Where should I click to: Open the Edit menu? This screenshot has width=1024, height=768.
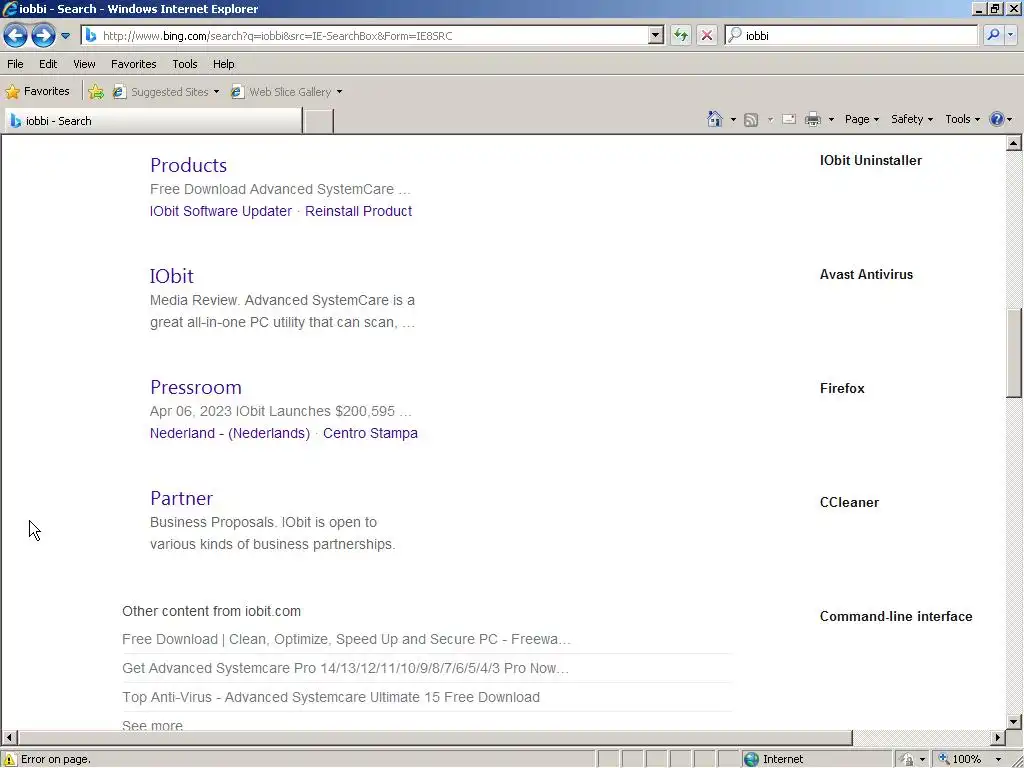48,64
